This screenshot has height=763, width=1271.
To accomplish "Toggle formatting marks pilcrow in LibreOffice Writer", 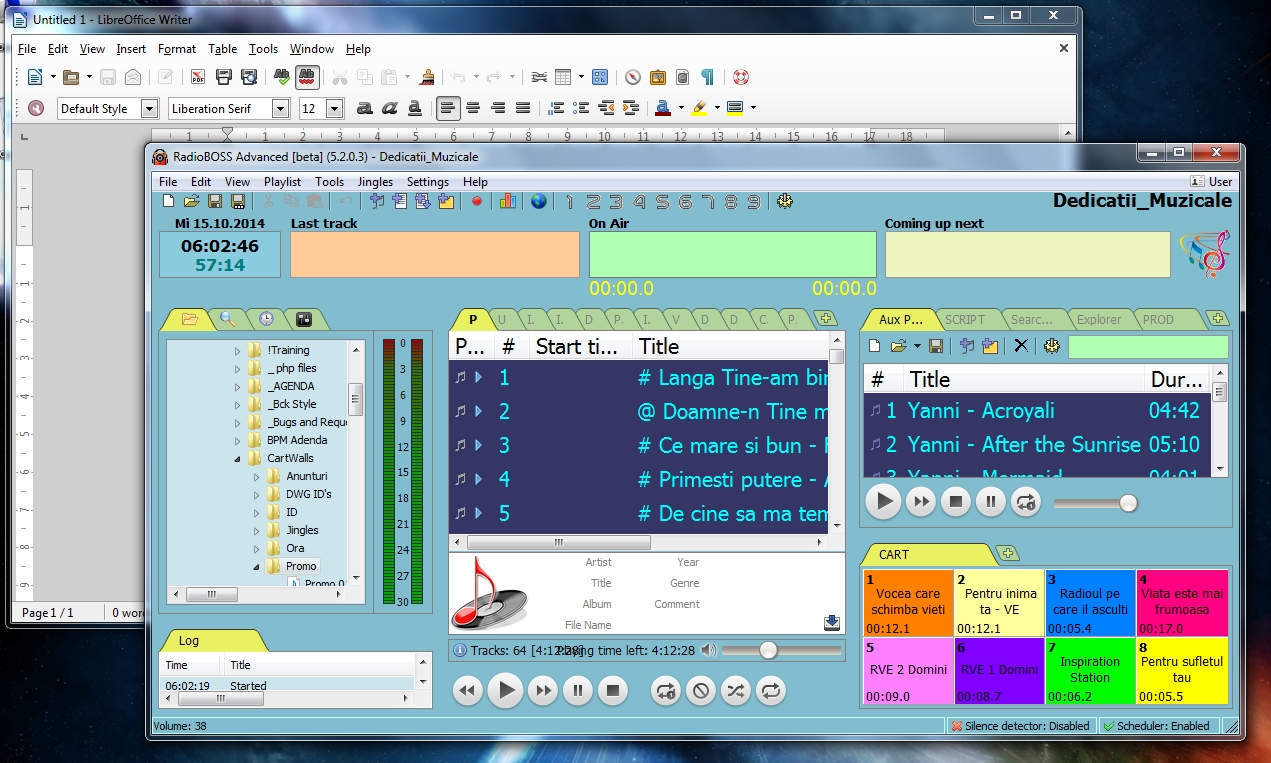I will click(x=707, y=77).
